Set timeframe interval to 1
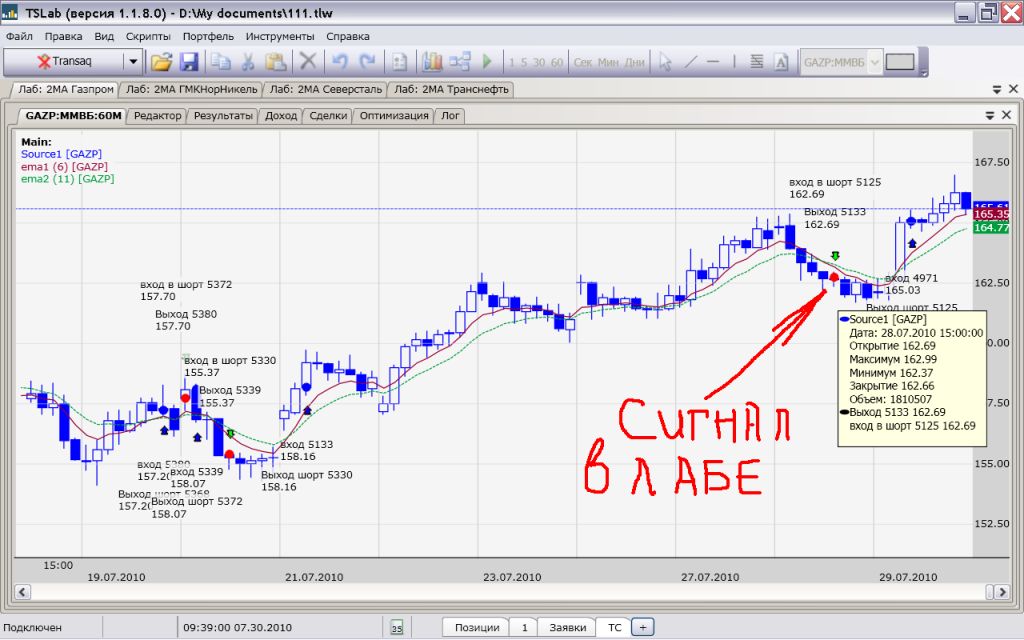 coord(512,63)
